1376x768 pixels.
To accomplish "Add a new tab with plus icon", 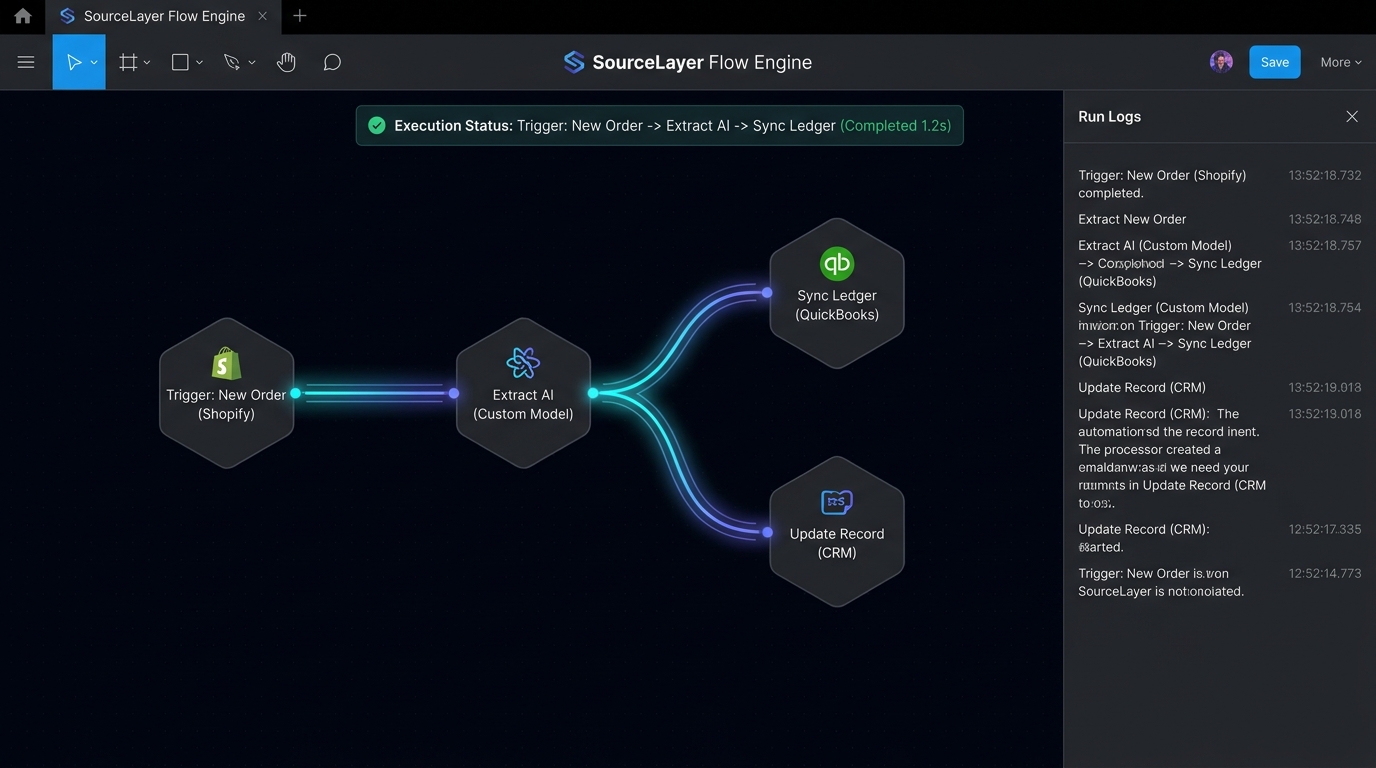I will coord(299,16).
